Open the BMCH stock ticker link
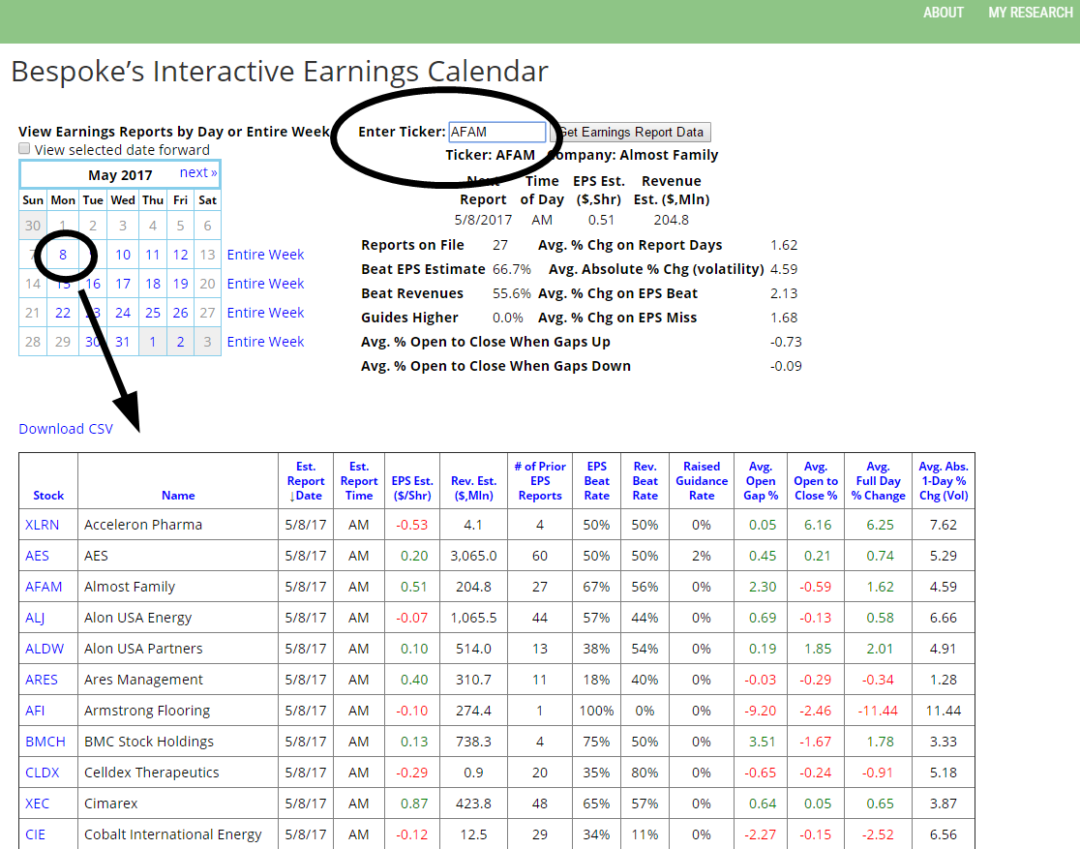 tap(45, 742)
